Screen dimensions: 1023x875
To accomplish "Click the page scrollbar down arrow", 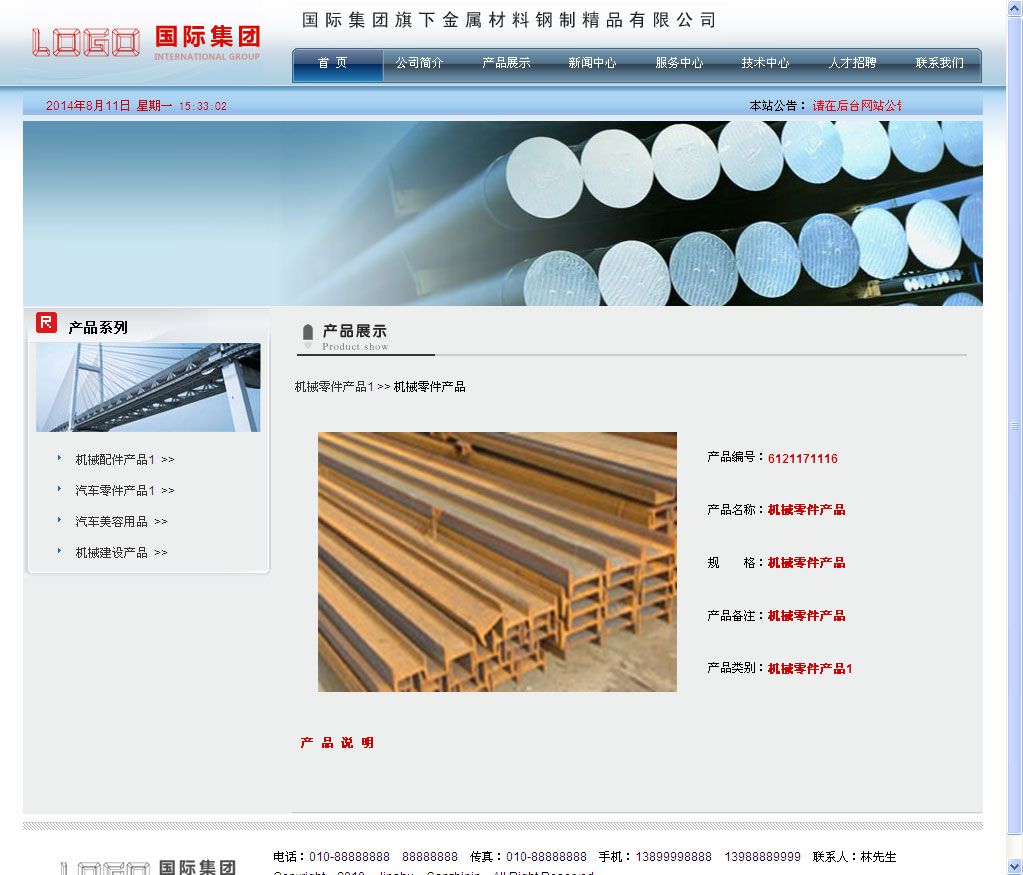I will point(1015,867).
